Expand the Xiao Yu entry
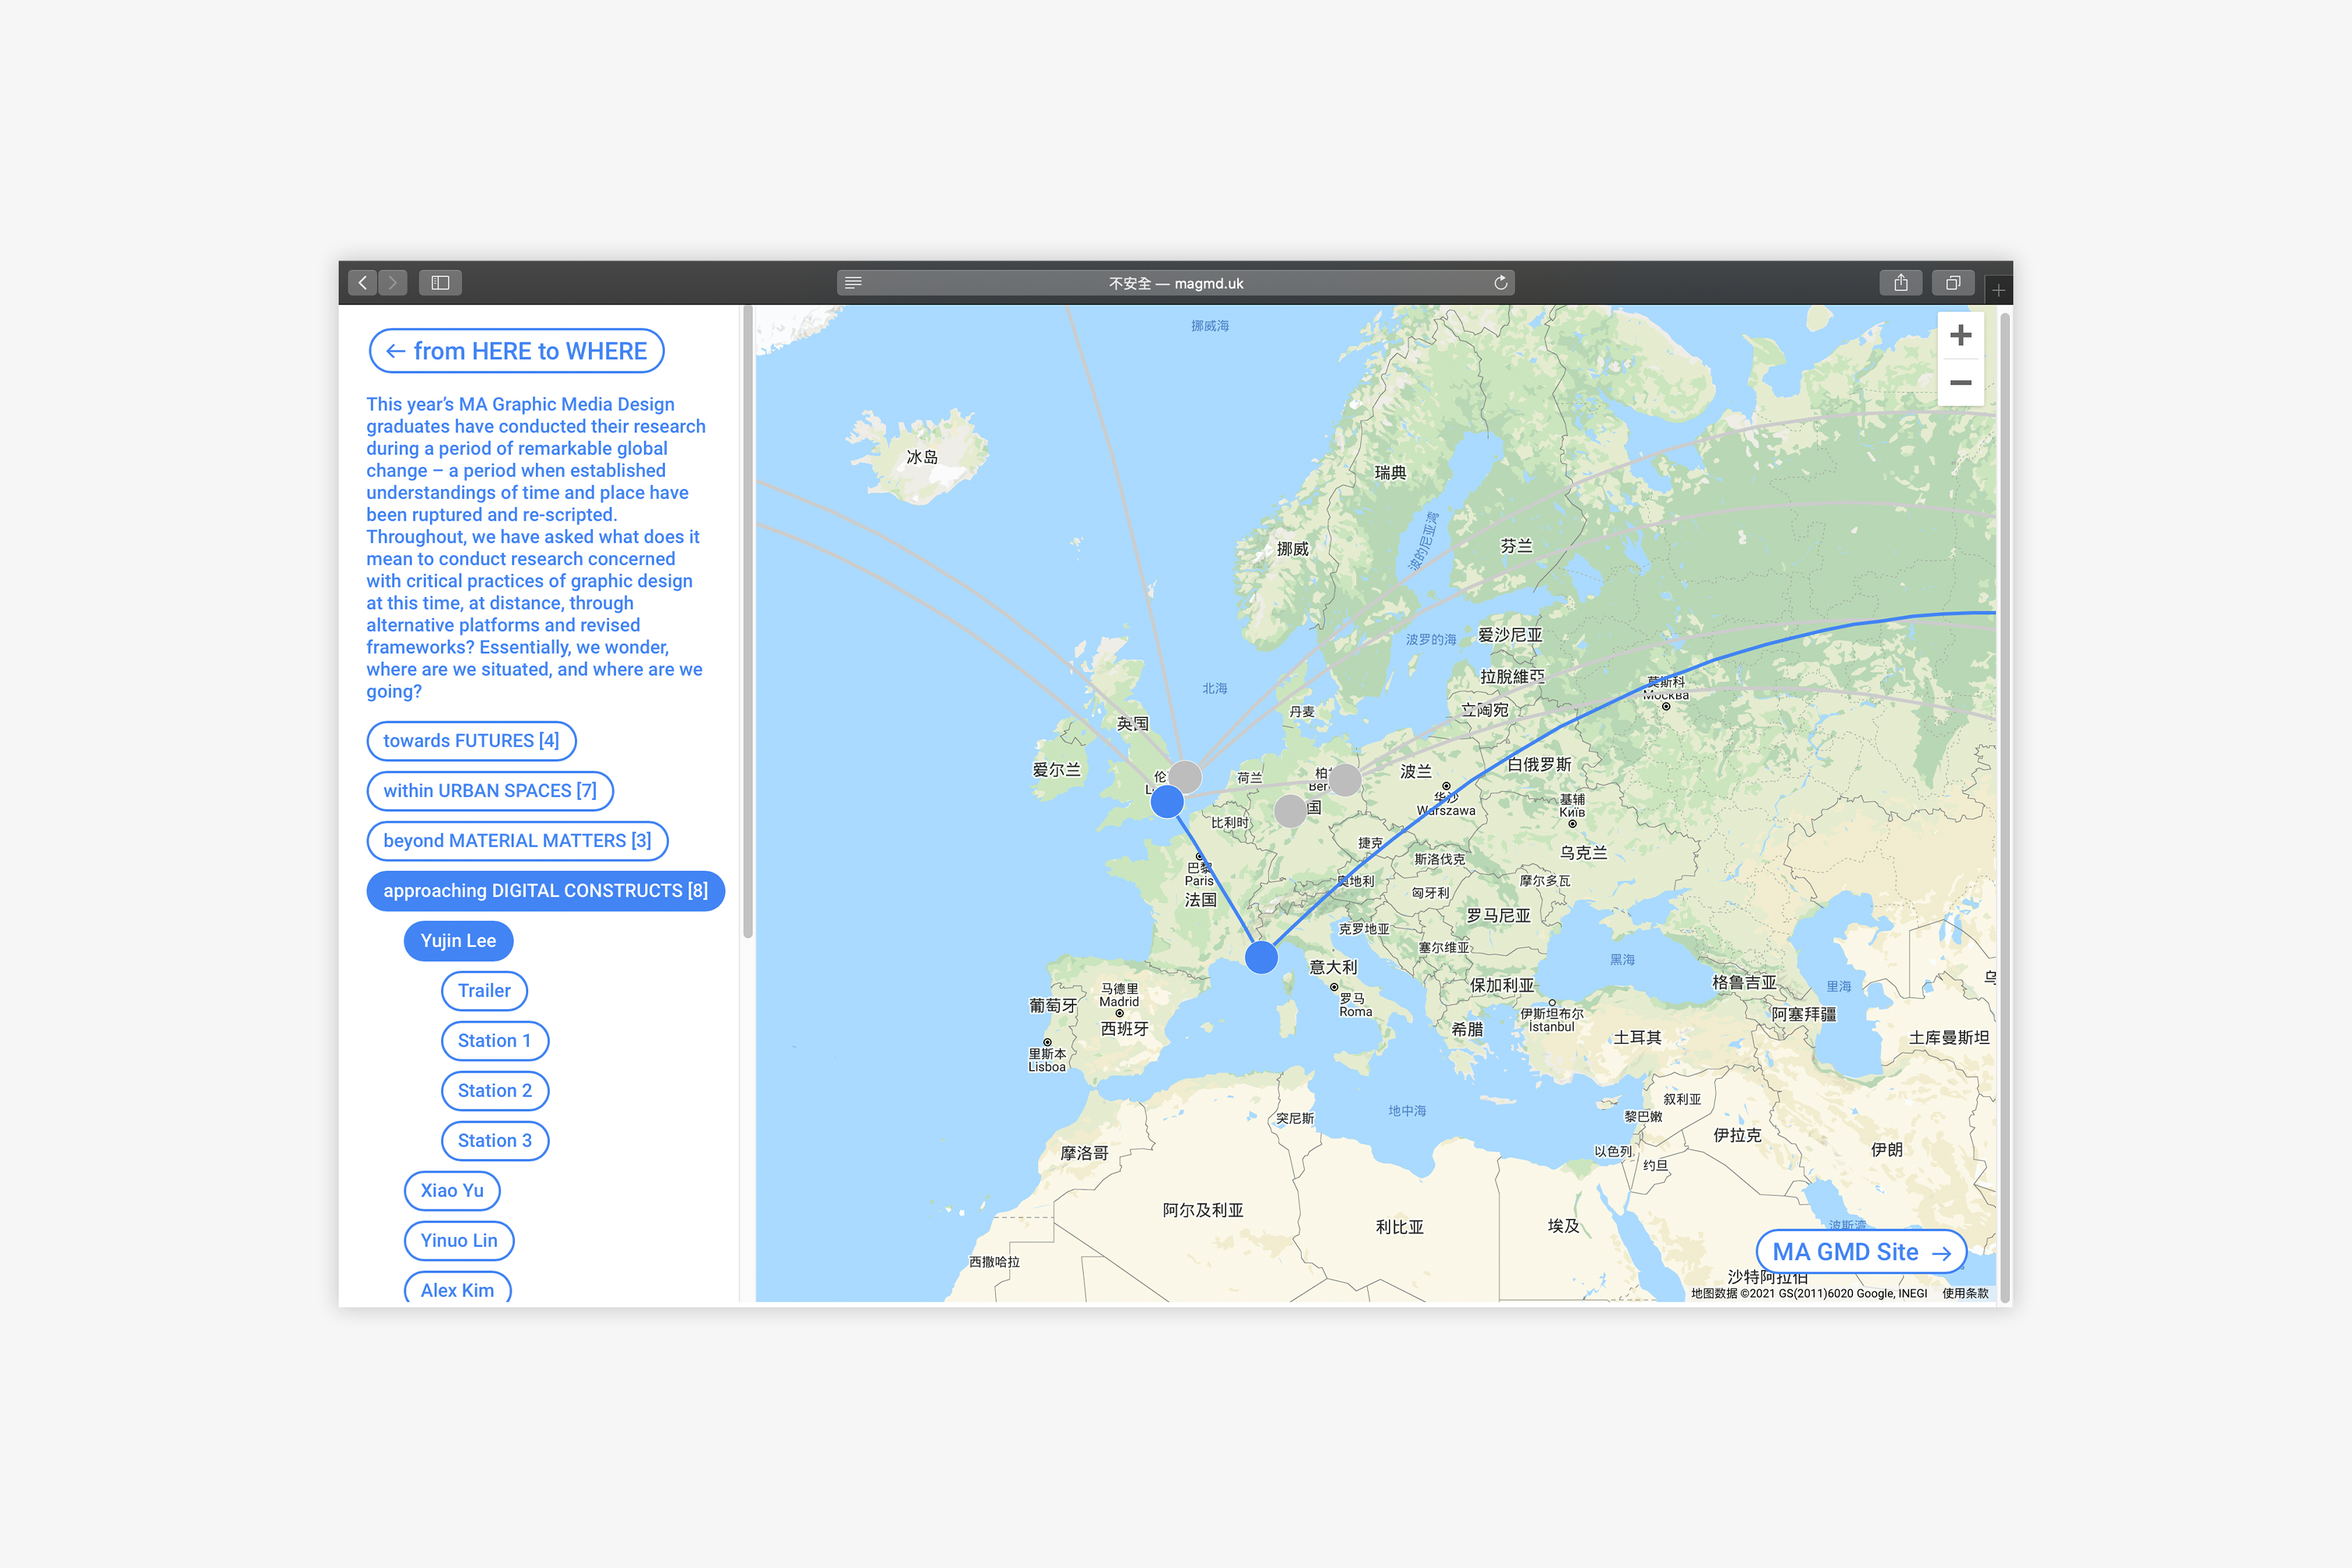The image size is (2352, 1568). click(x=452, y=1191)
